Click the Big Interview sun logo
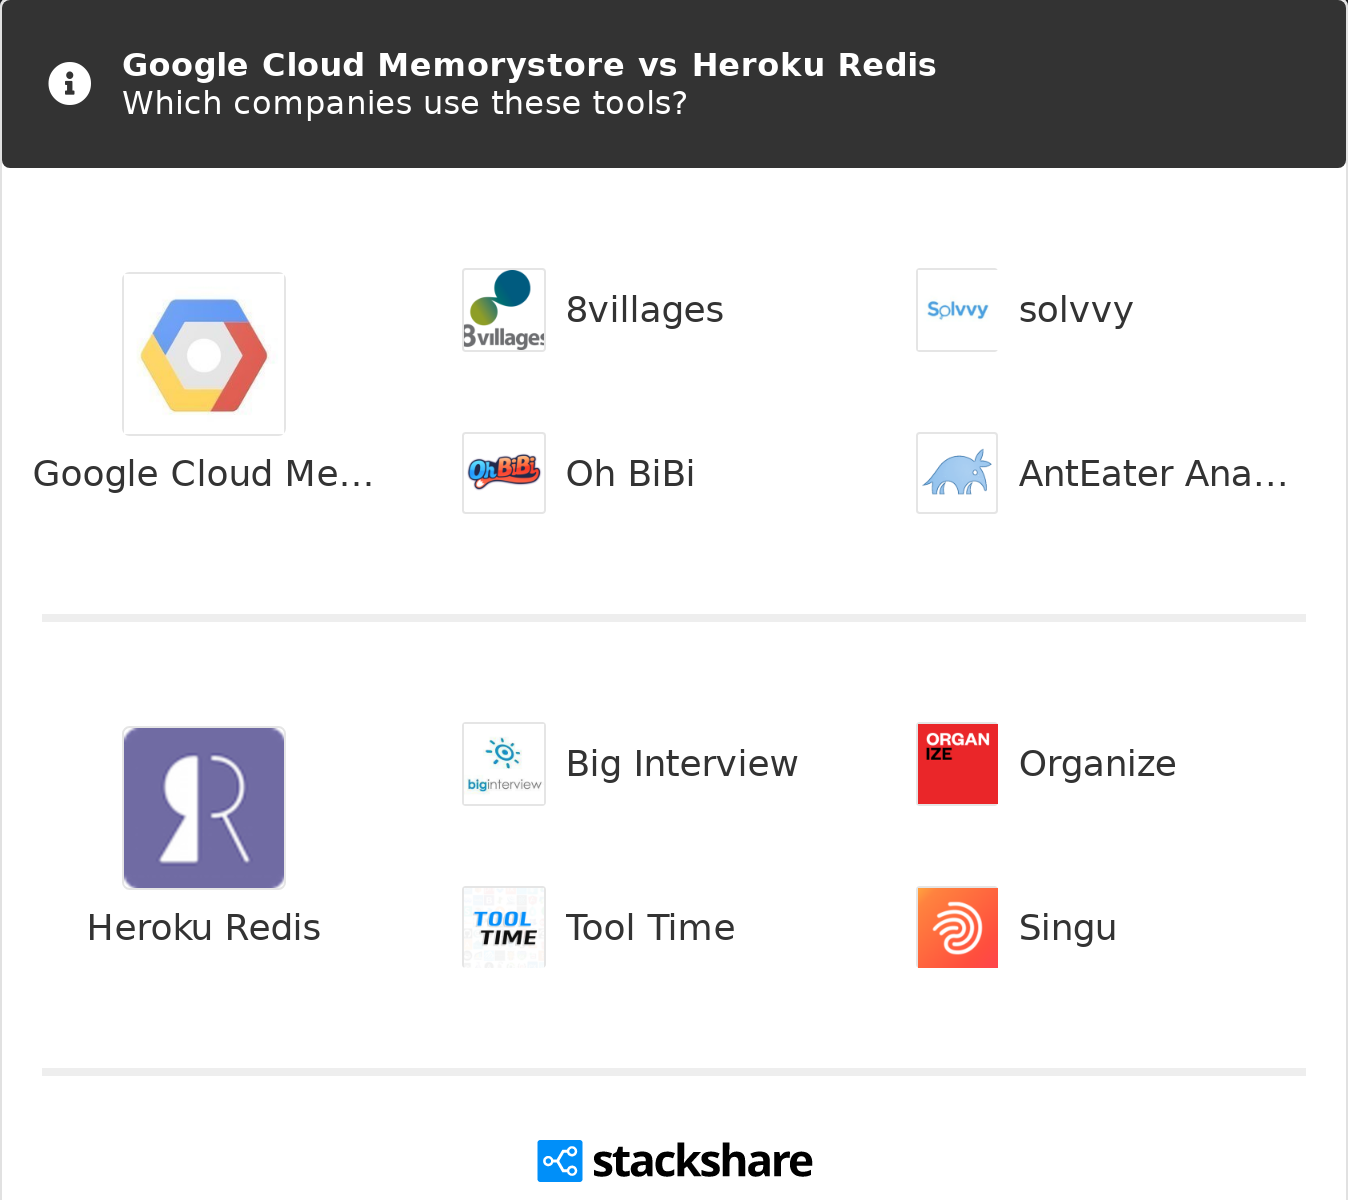1348x1200 pixels. click(503, 763)
